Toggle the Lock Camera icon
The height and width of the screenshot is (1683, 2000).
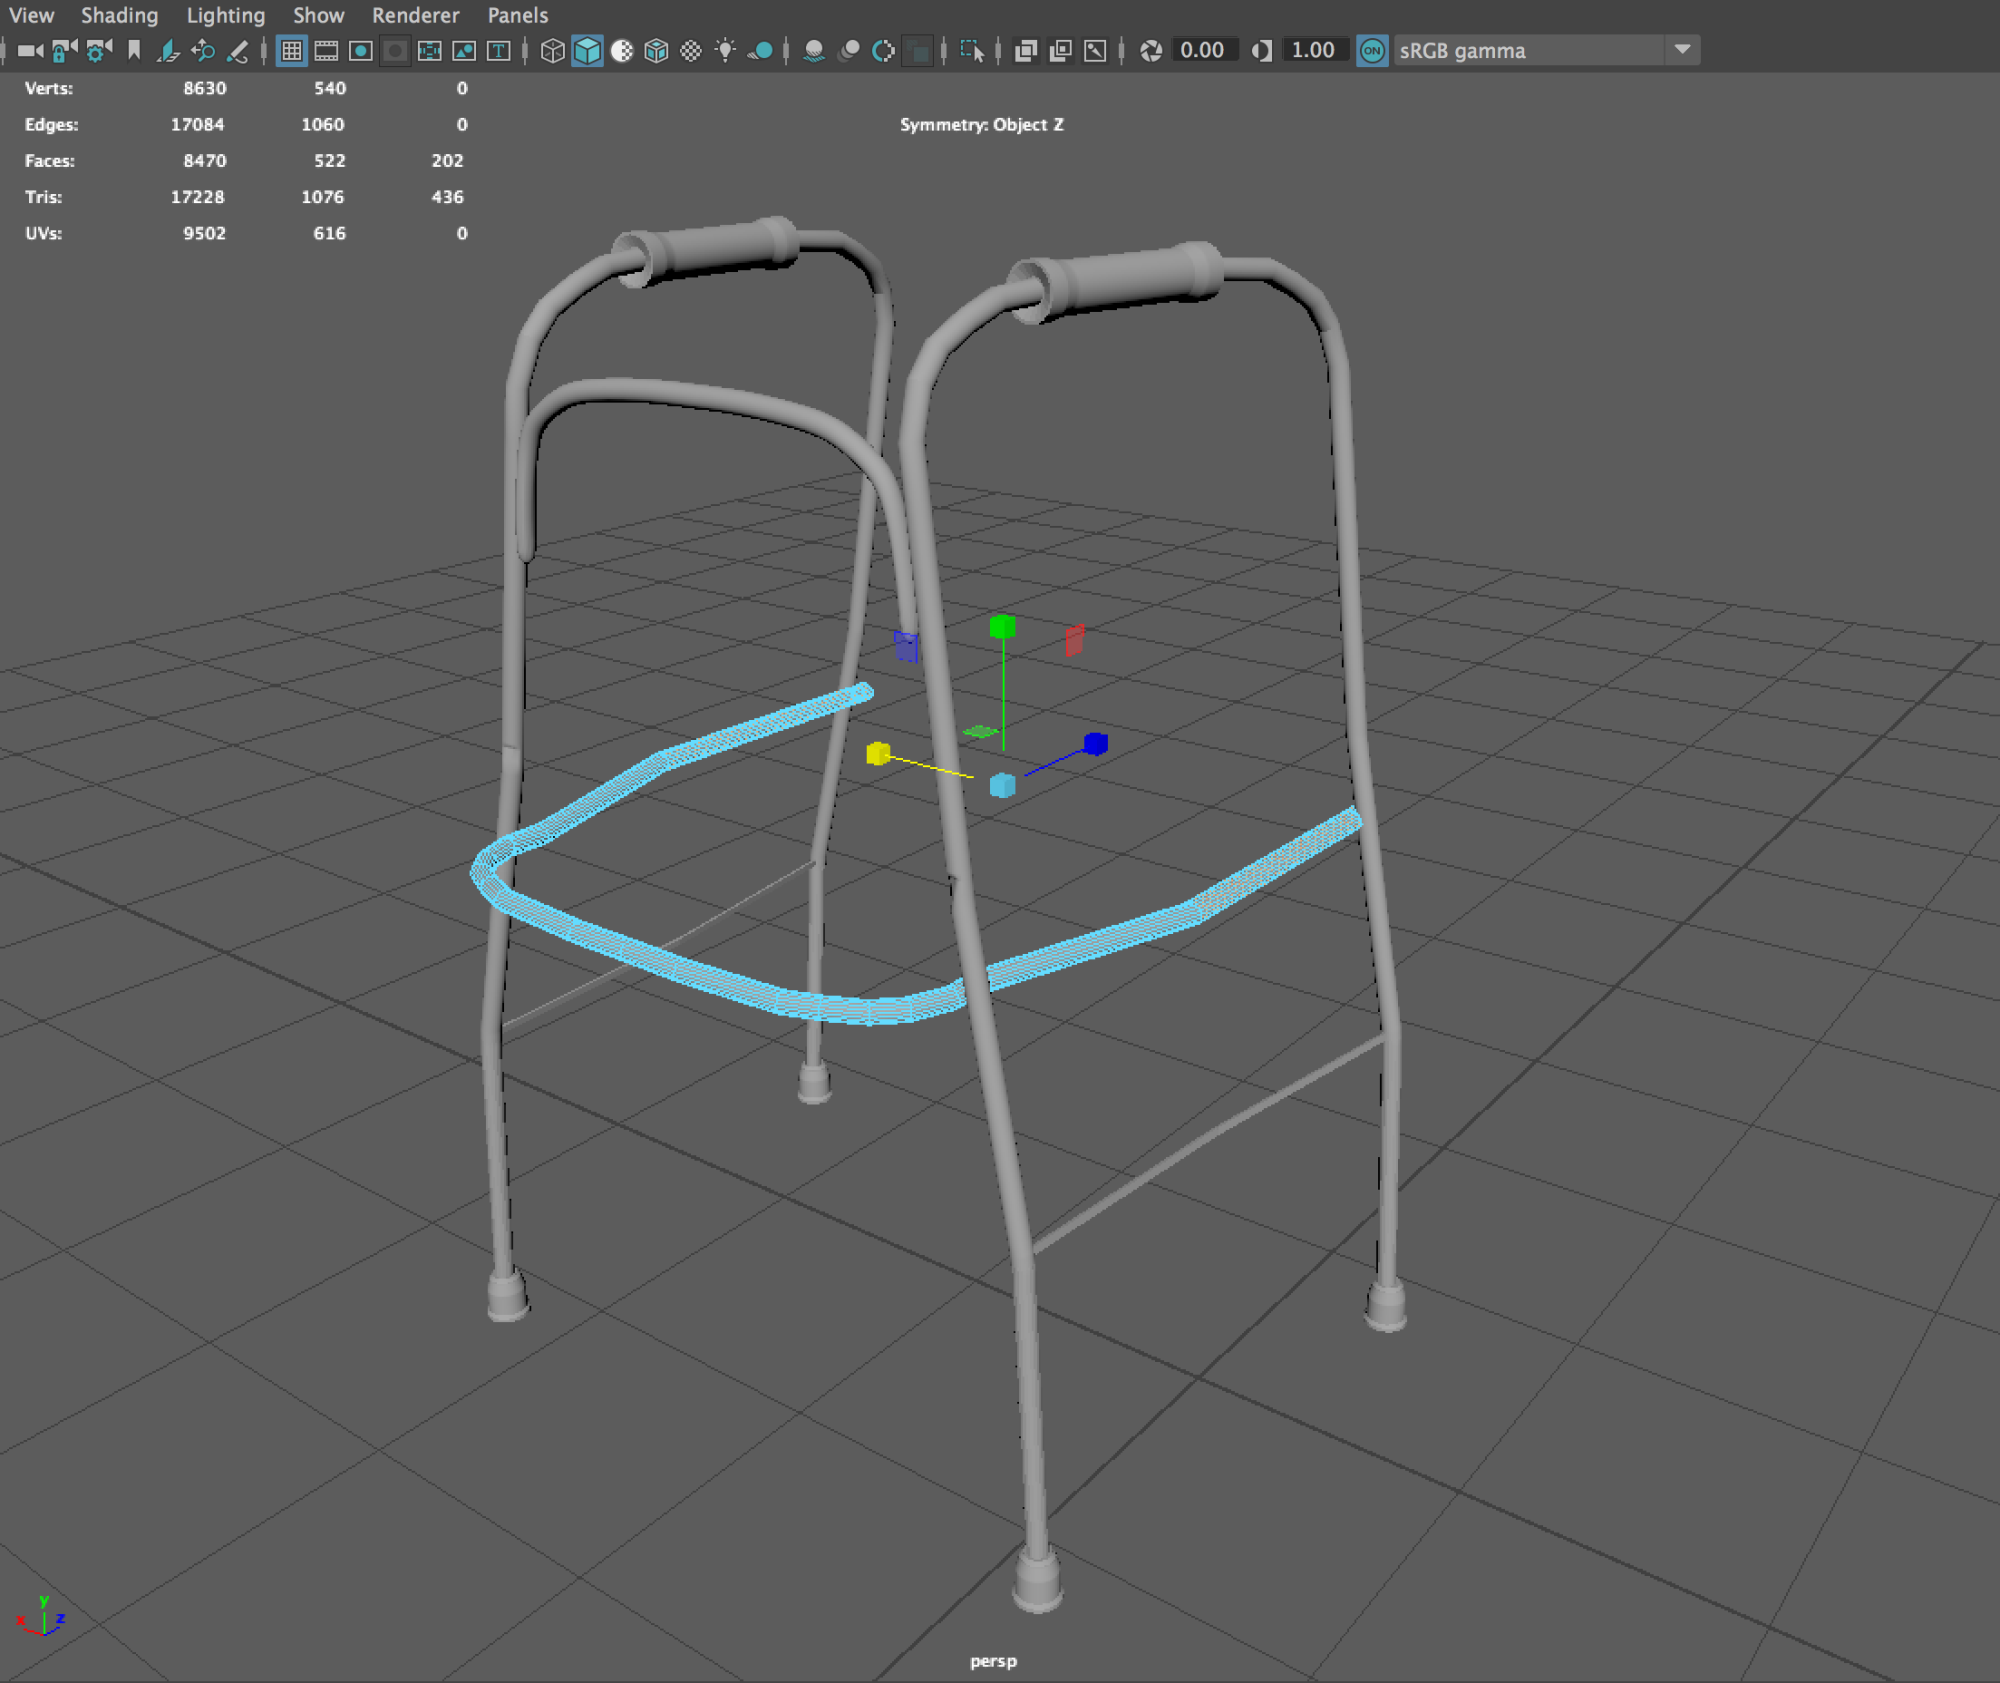click(x=65, y=50)
